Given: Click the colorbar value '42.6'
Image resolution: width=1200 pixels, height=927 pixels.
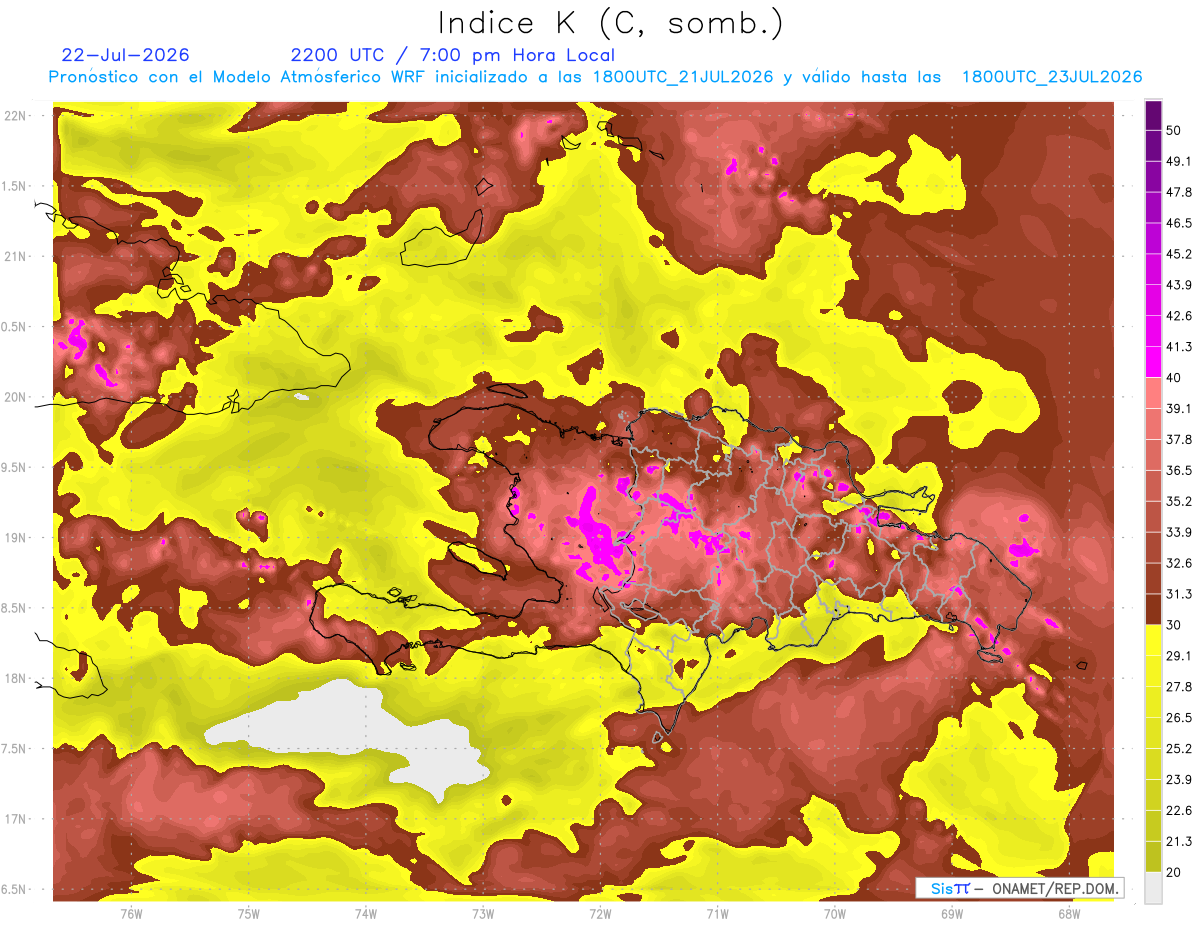Looking at the screenshot, I should [x=1179, y=316].
